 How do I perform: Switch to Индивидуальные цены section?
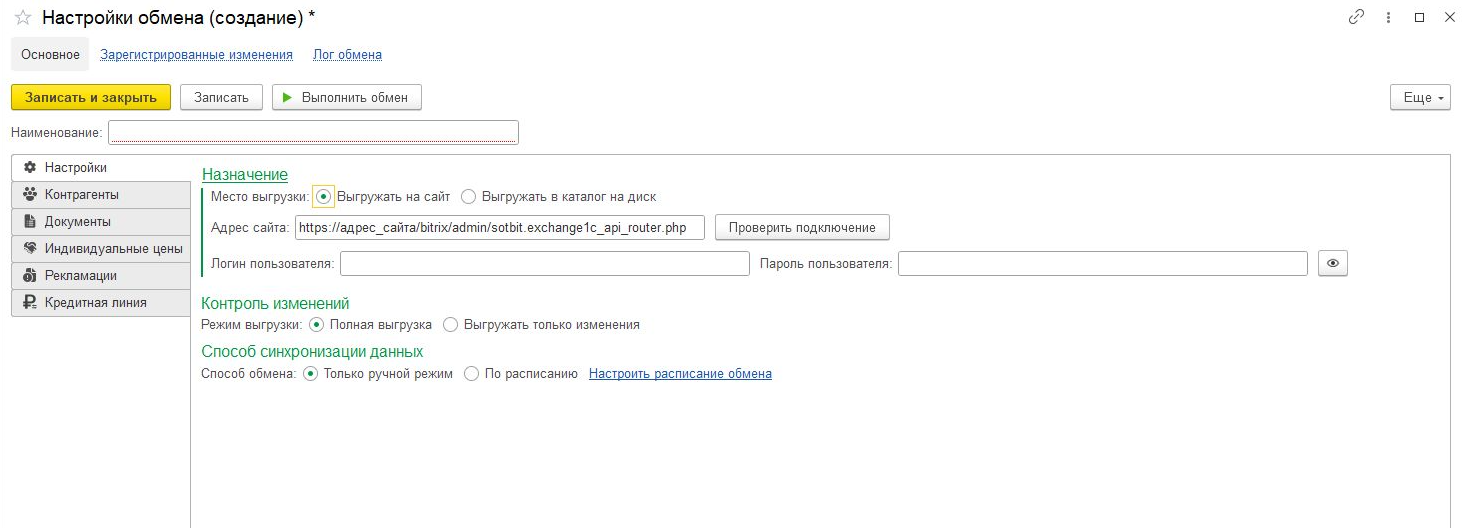coord(100,249)
